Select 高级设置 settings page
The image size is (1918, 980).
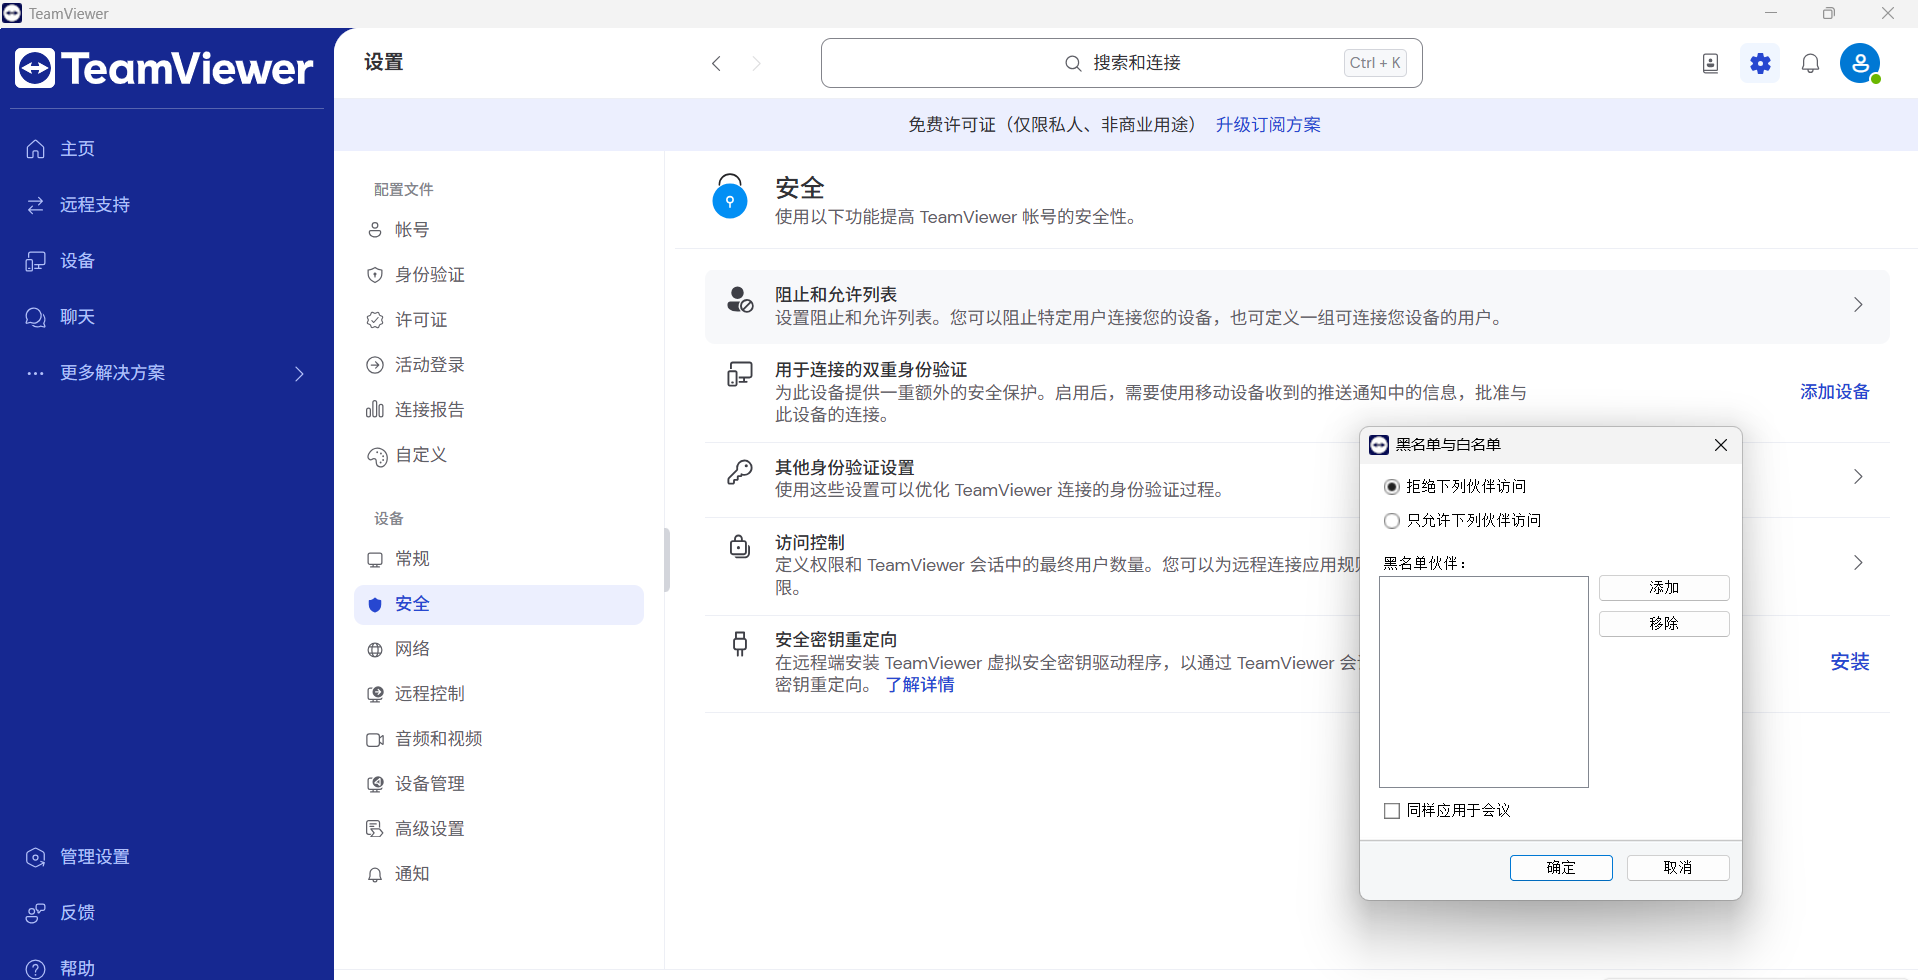pyautogui.click(x=498, y=829)
